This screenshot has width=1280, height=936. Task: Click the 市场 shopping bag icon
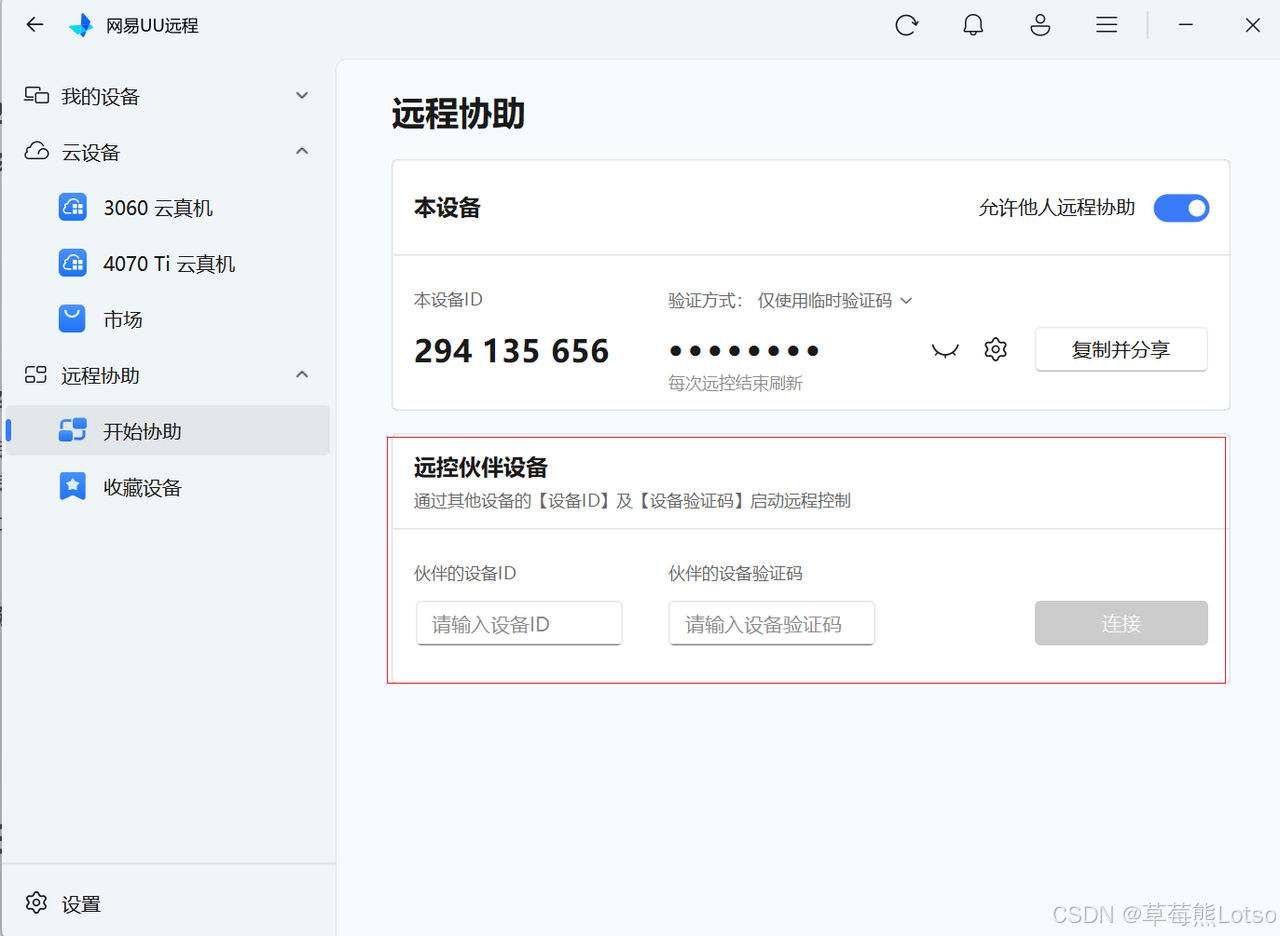click(73, 319)
